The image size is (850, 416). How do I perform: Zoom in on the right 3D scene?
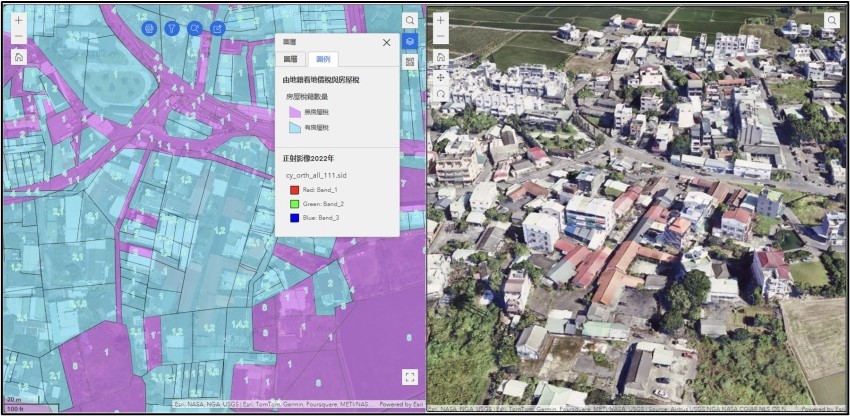click(440, 19)
